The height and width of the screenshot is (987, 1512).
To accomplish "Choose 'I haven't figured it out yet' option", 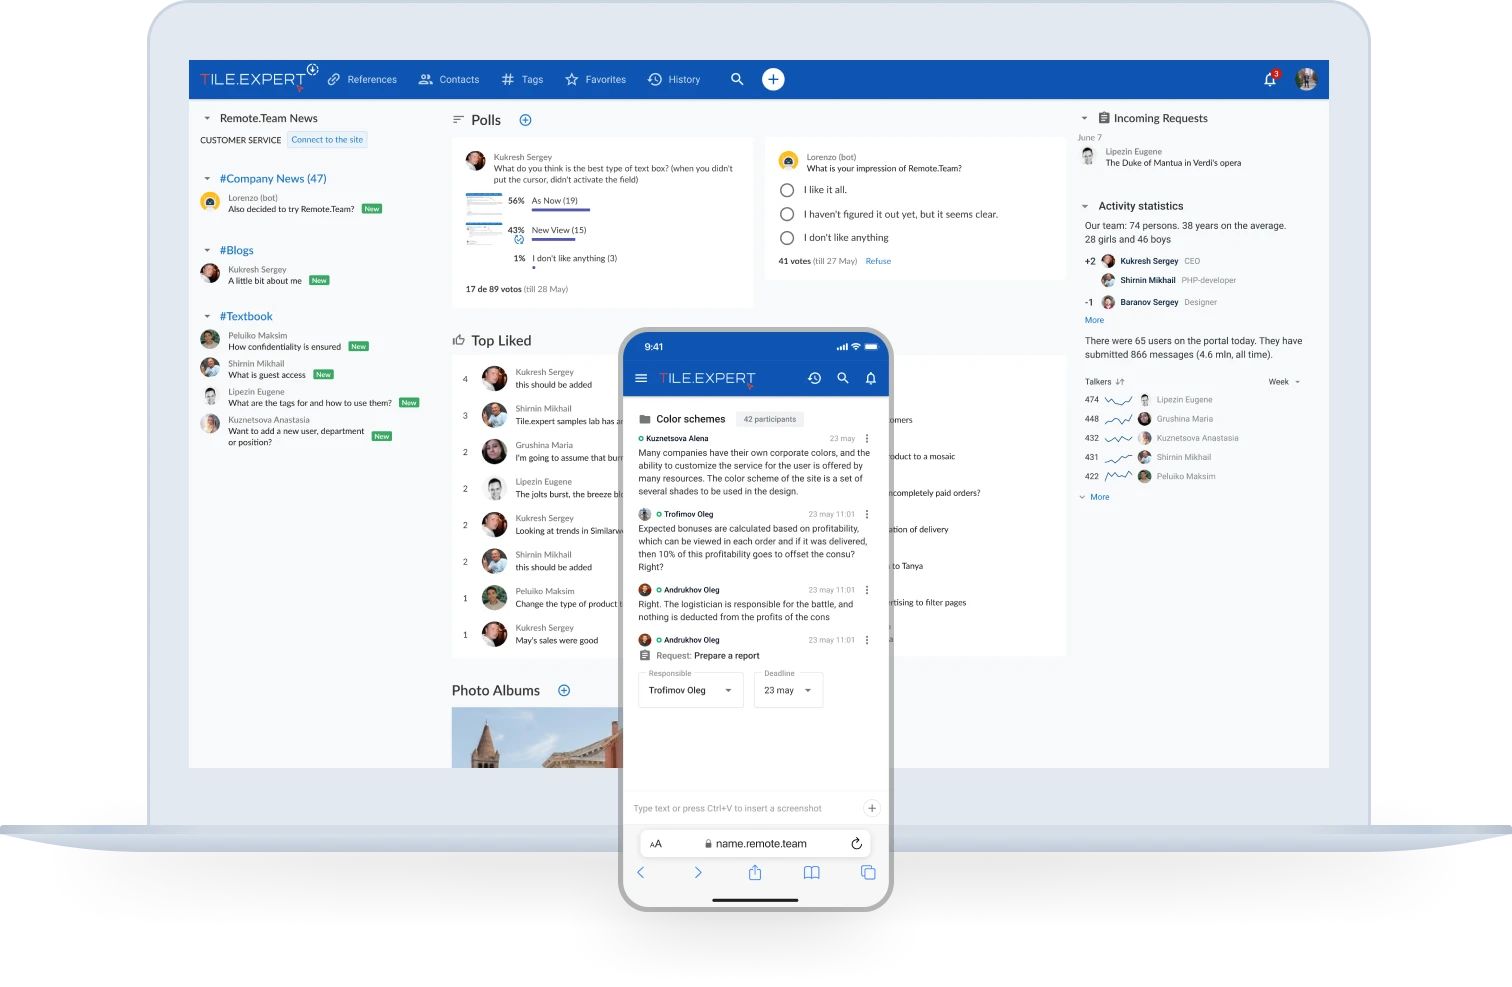I will [787, 213].
